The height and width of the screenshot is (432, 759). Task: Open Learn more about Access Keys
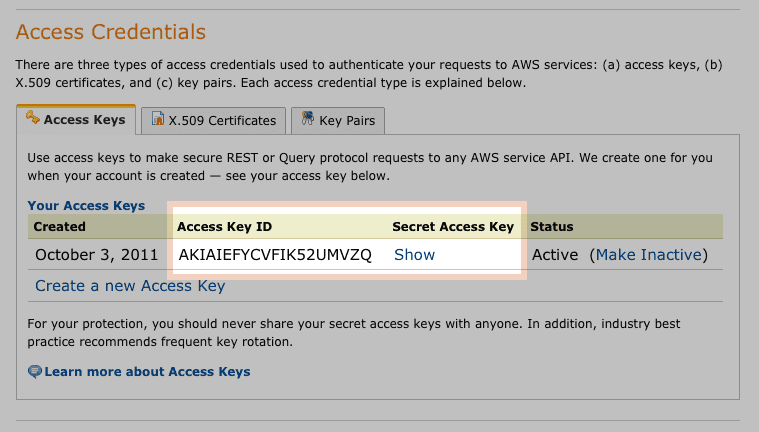147,371
